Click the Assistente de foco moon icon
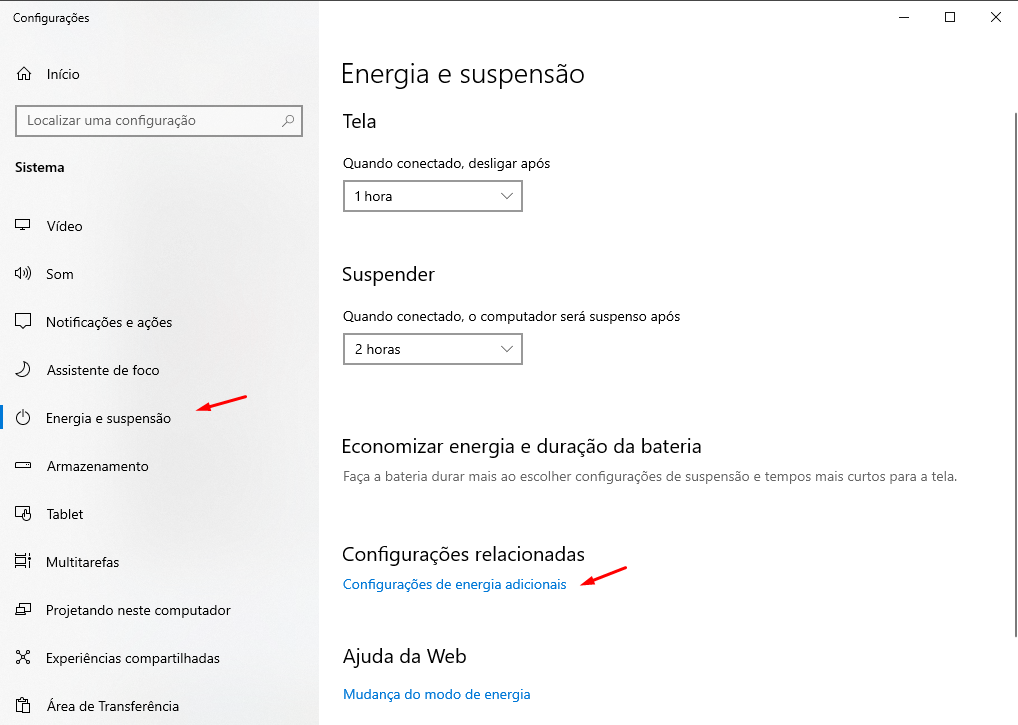This screenshot has height=725, width=1018. pos(24,370)
